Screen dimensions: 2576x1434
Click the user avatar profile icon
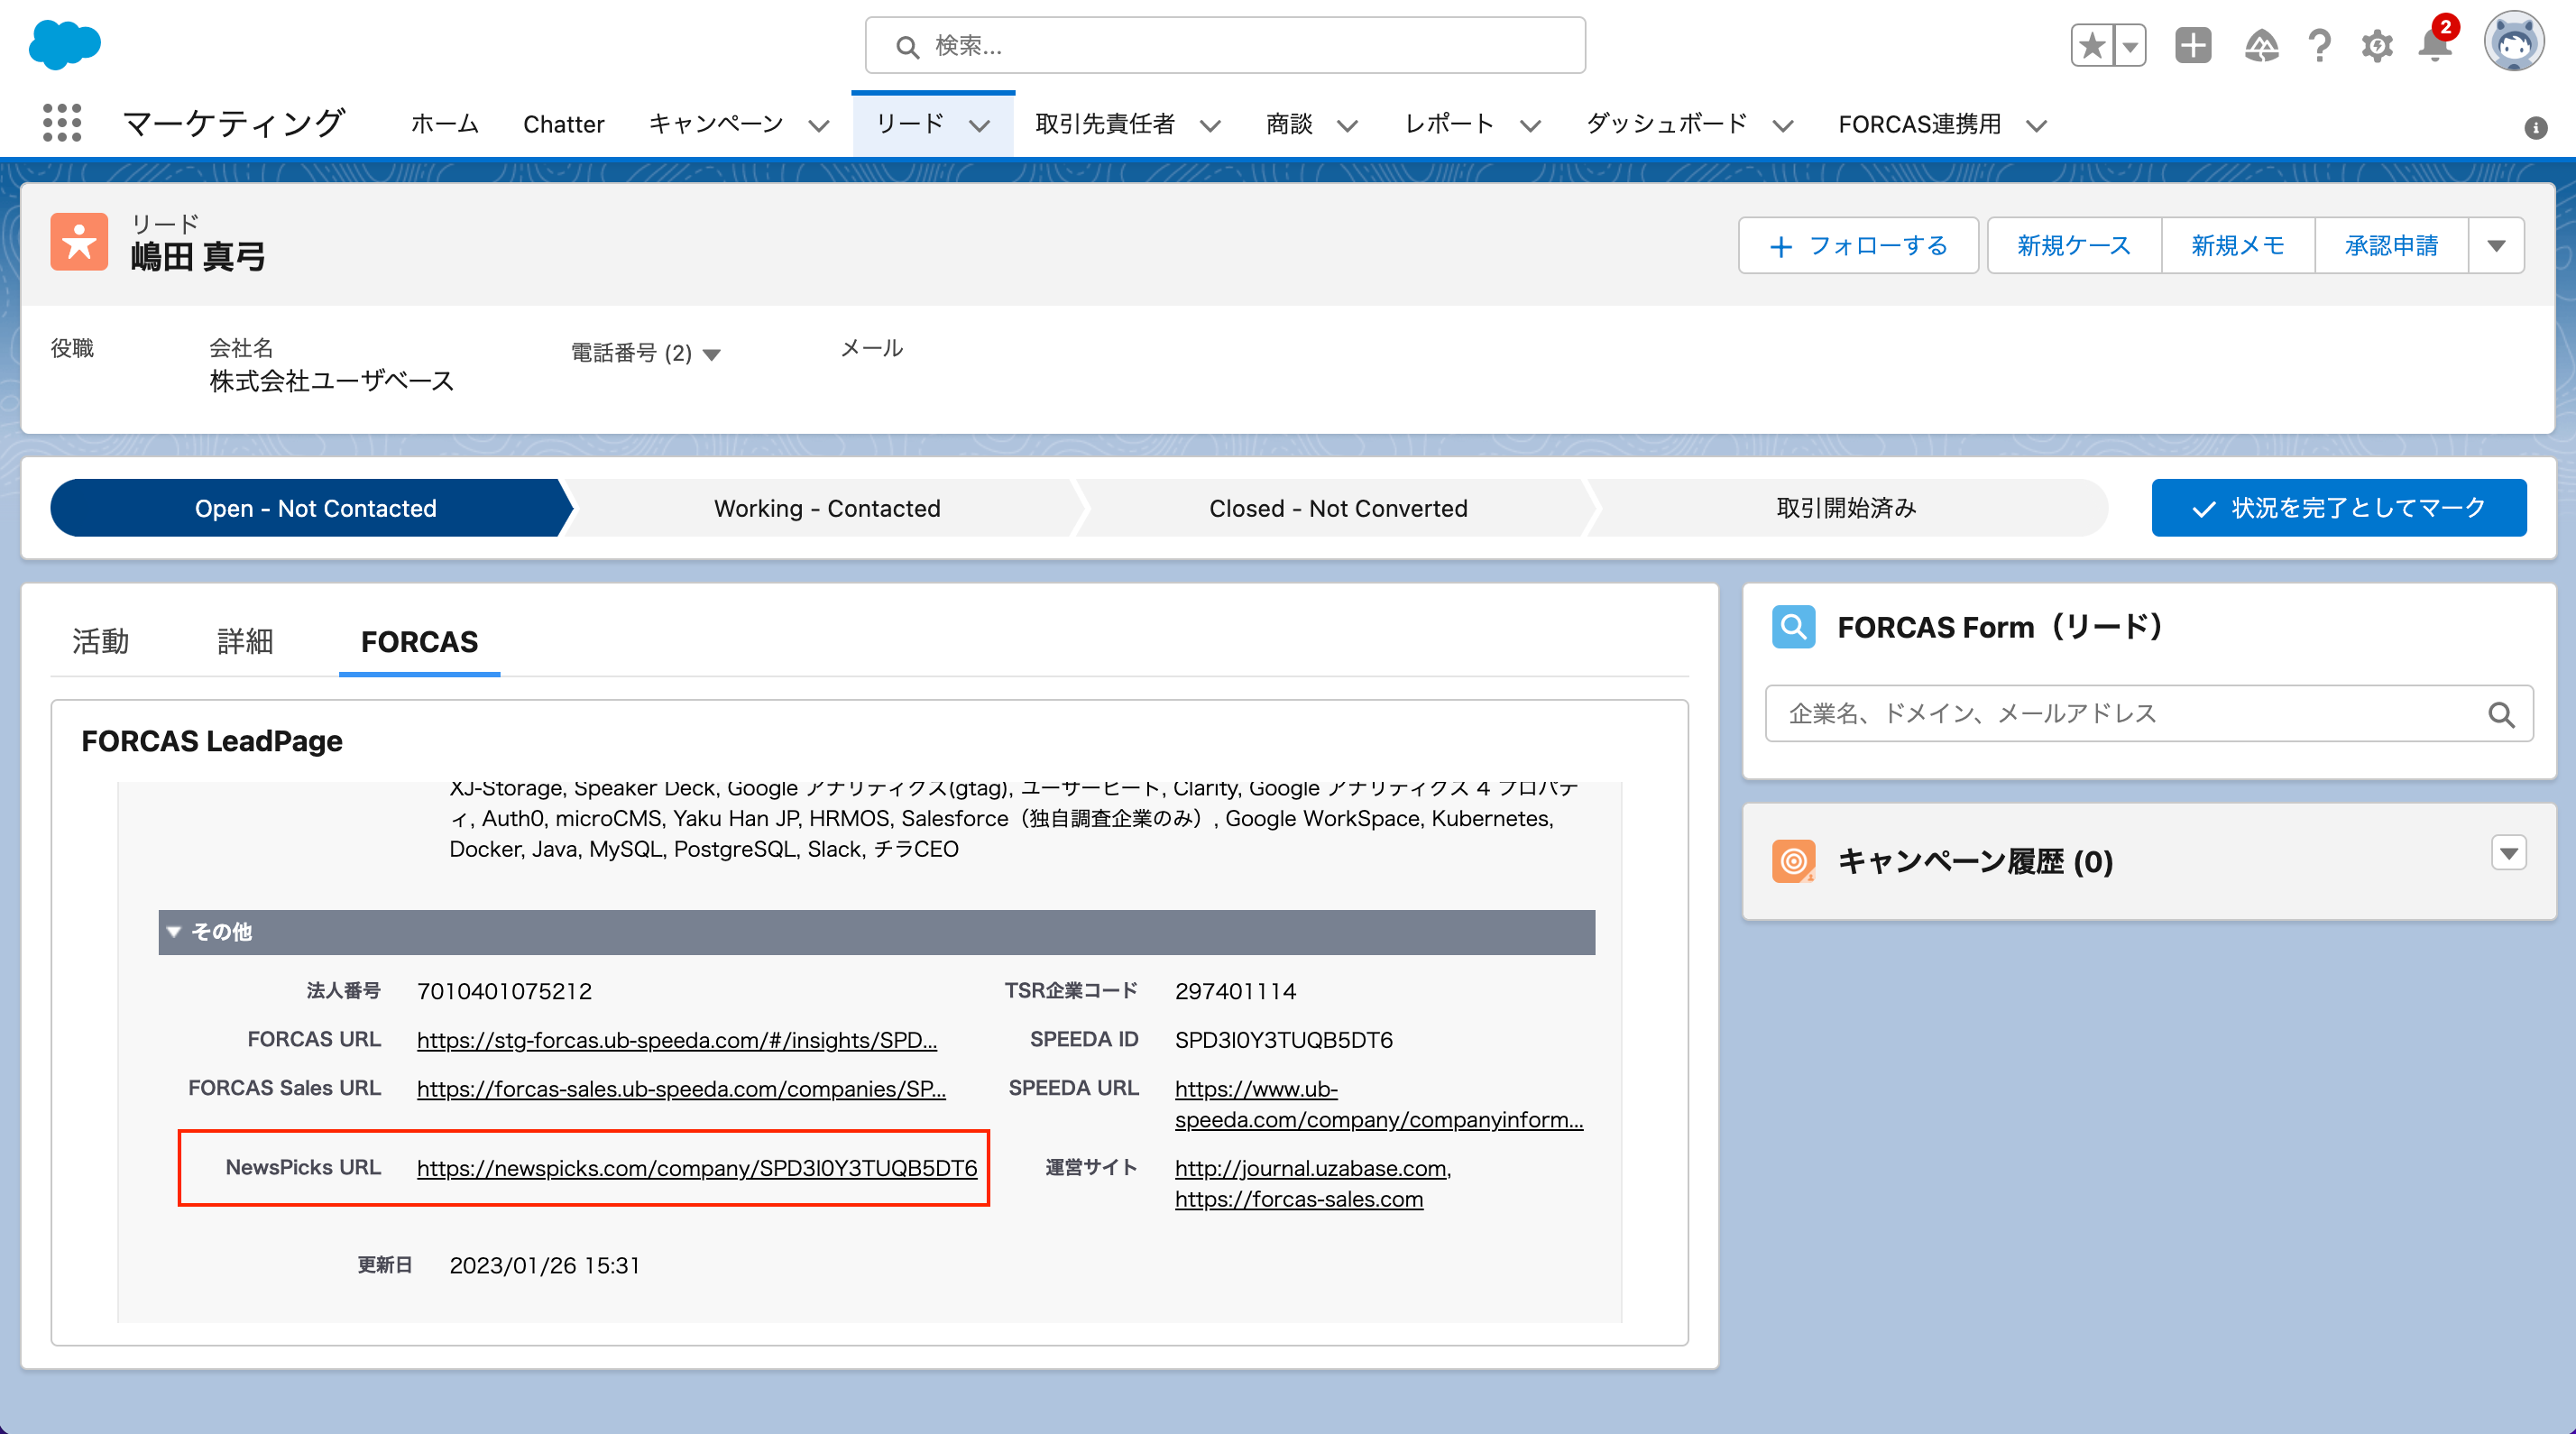point(2514,44)
